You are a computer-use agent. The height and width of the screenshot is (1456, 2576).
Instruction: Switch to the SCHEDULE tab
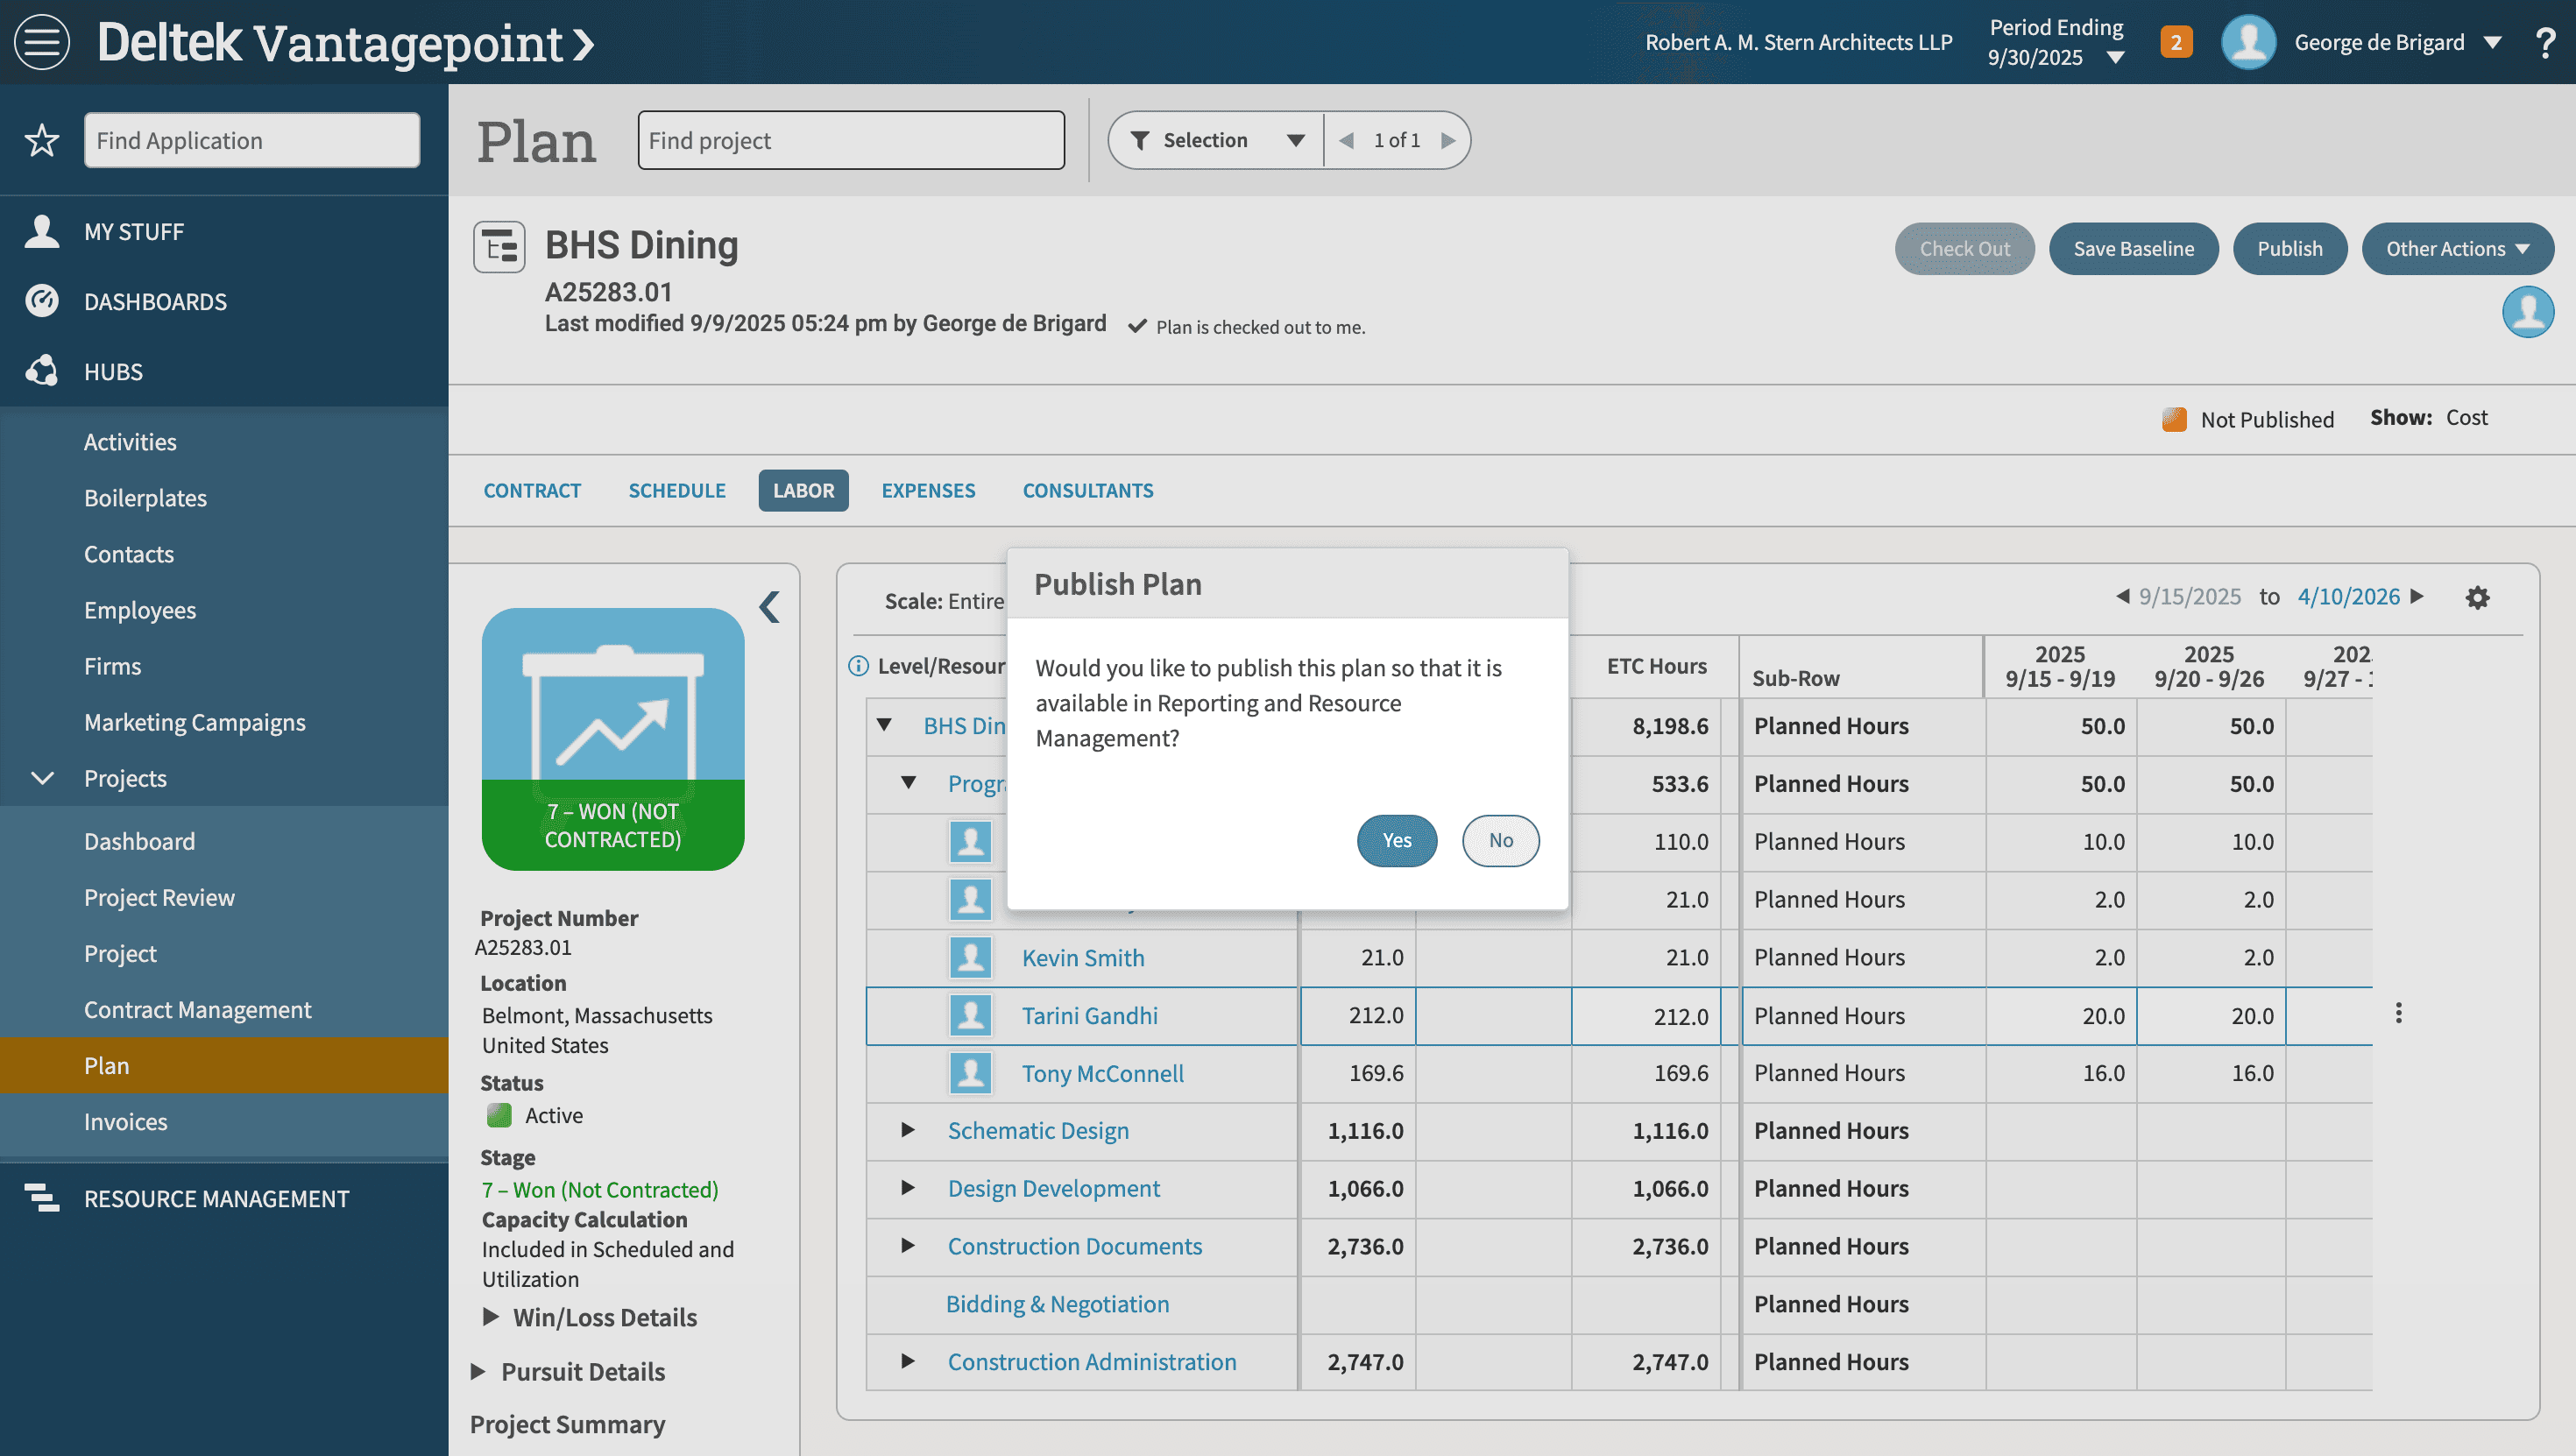click(x=677, y=490)
